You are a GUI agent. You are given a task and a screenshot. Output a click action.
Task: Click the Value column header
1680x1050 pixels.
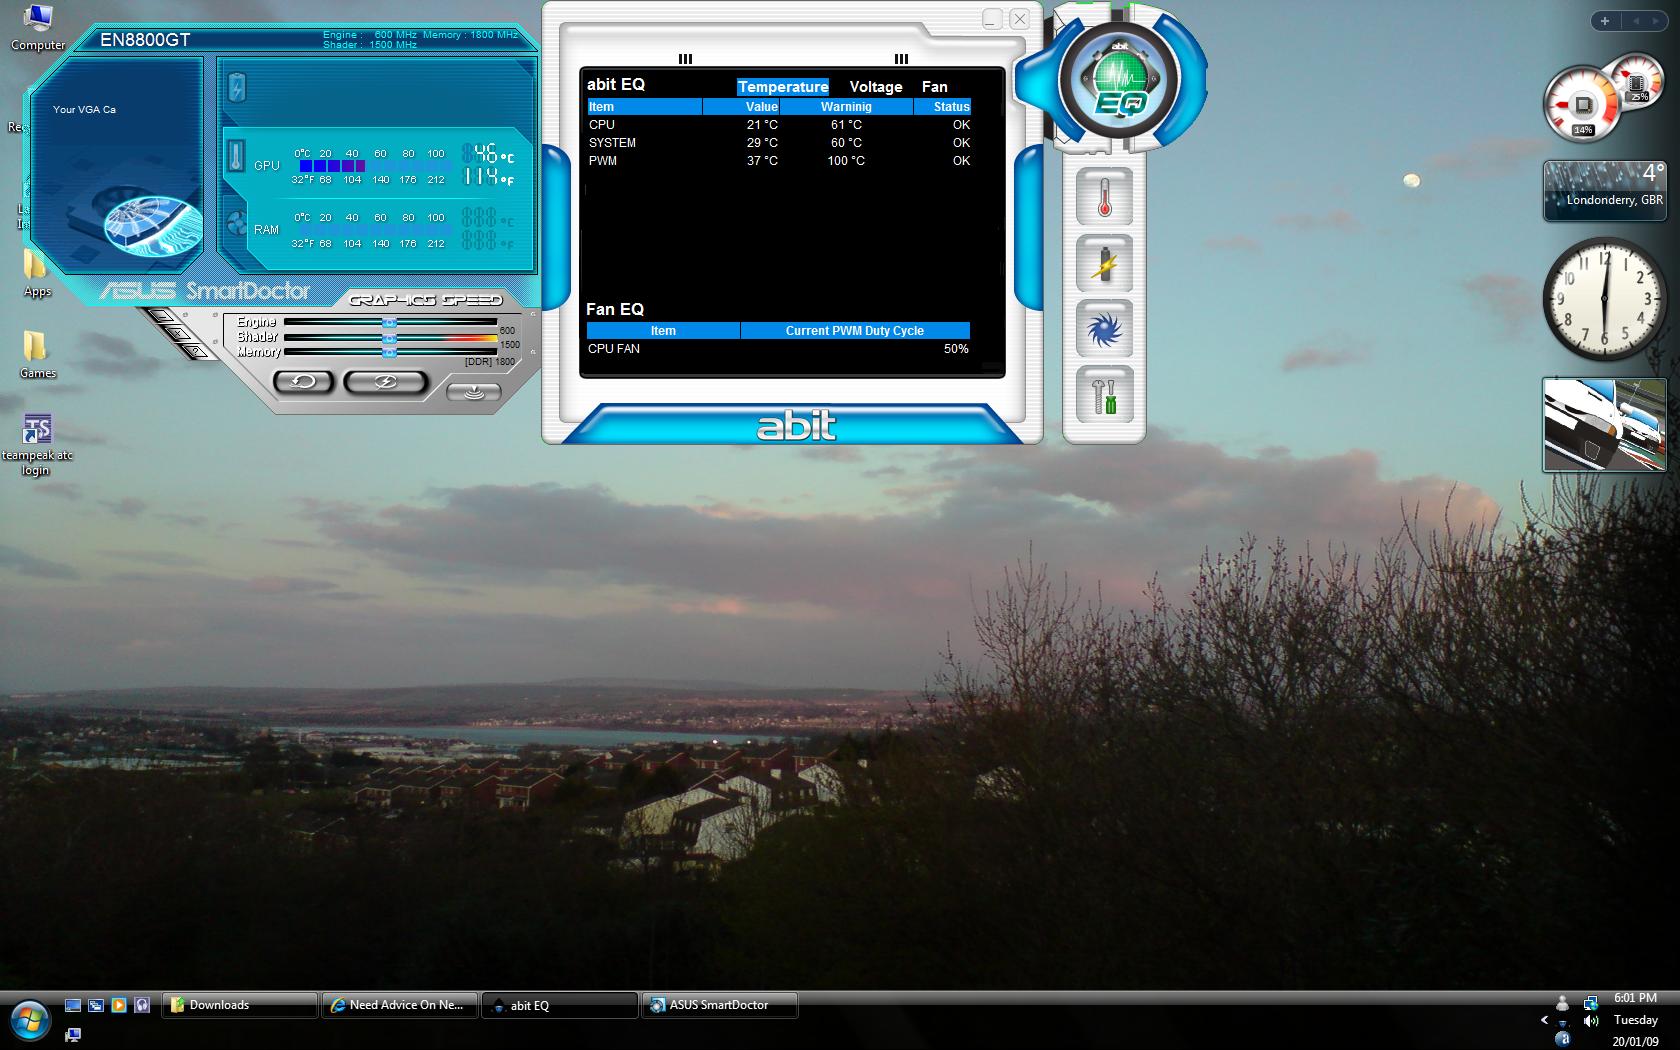742,107
